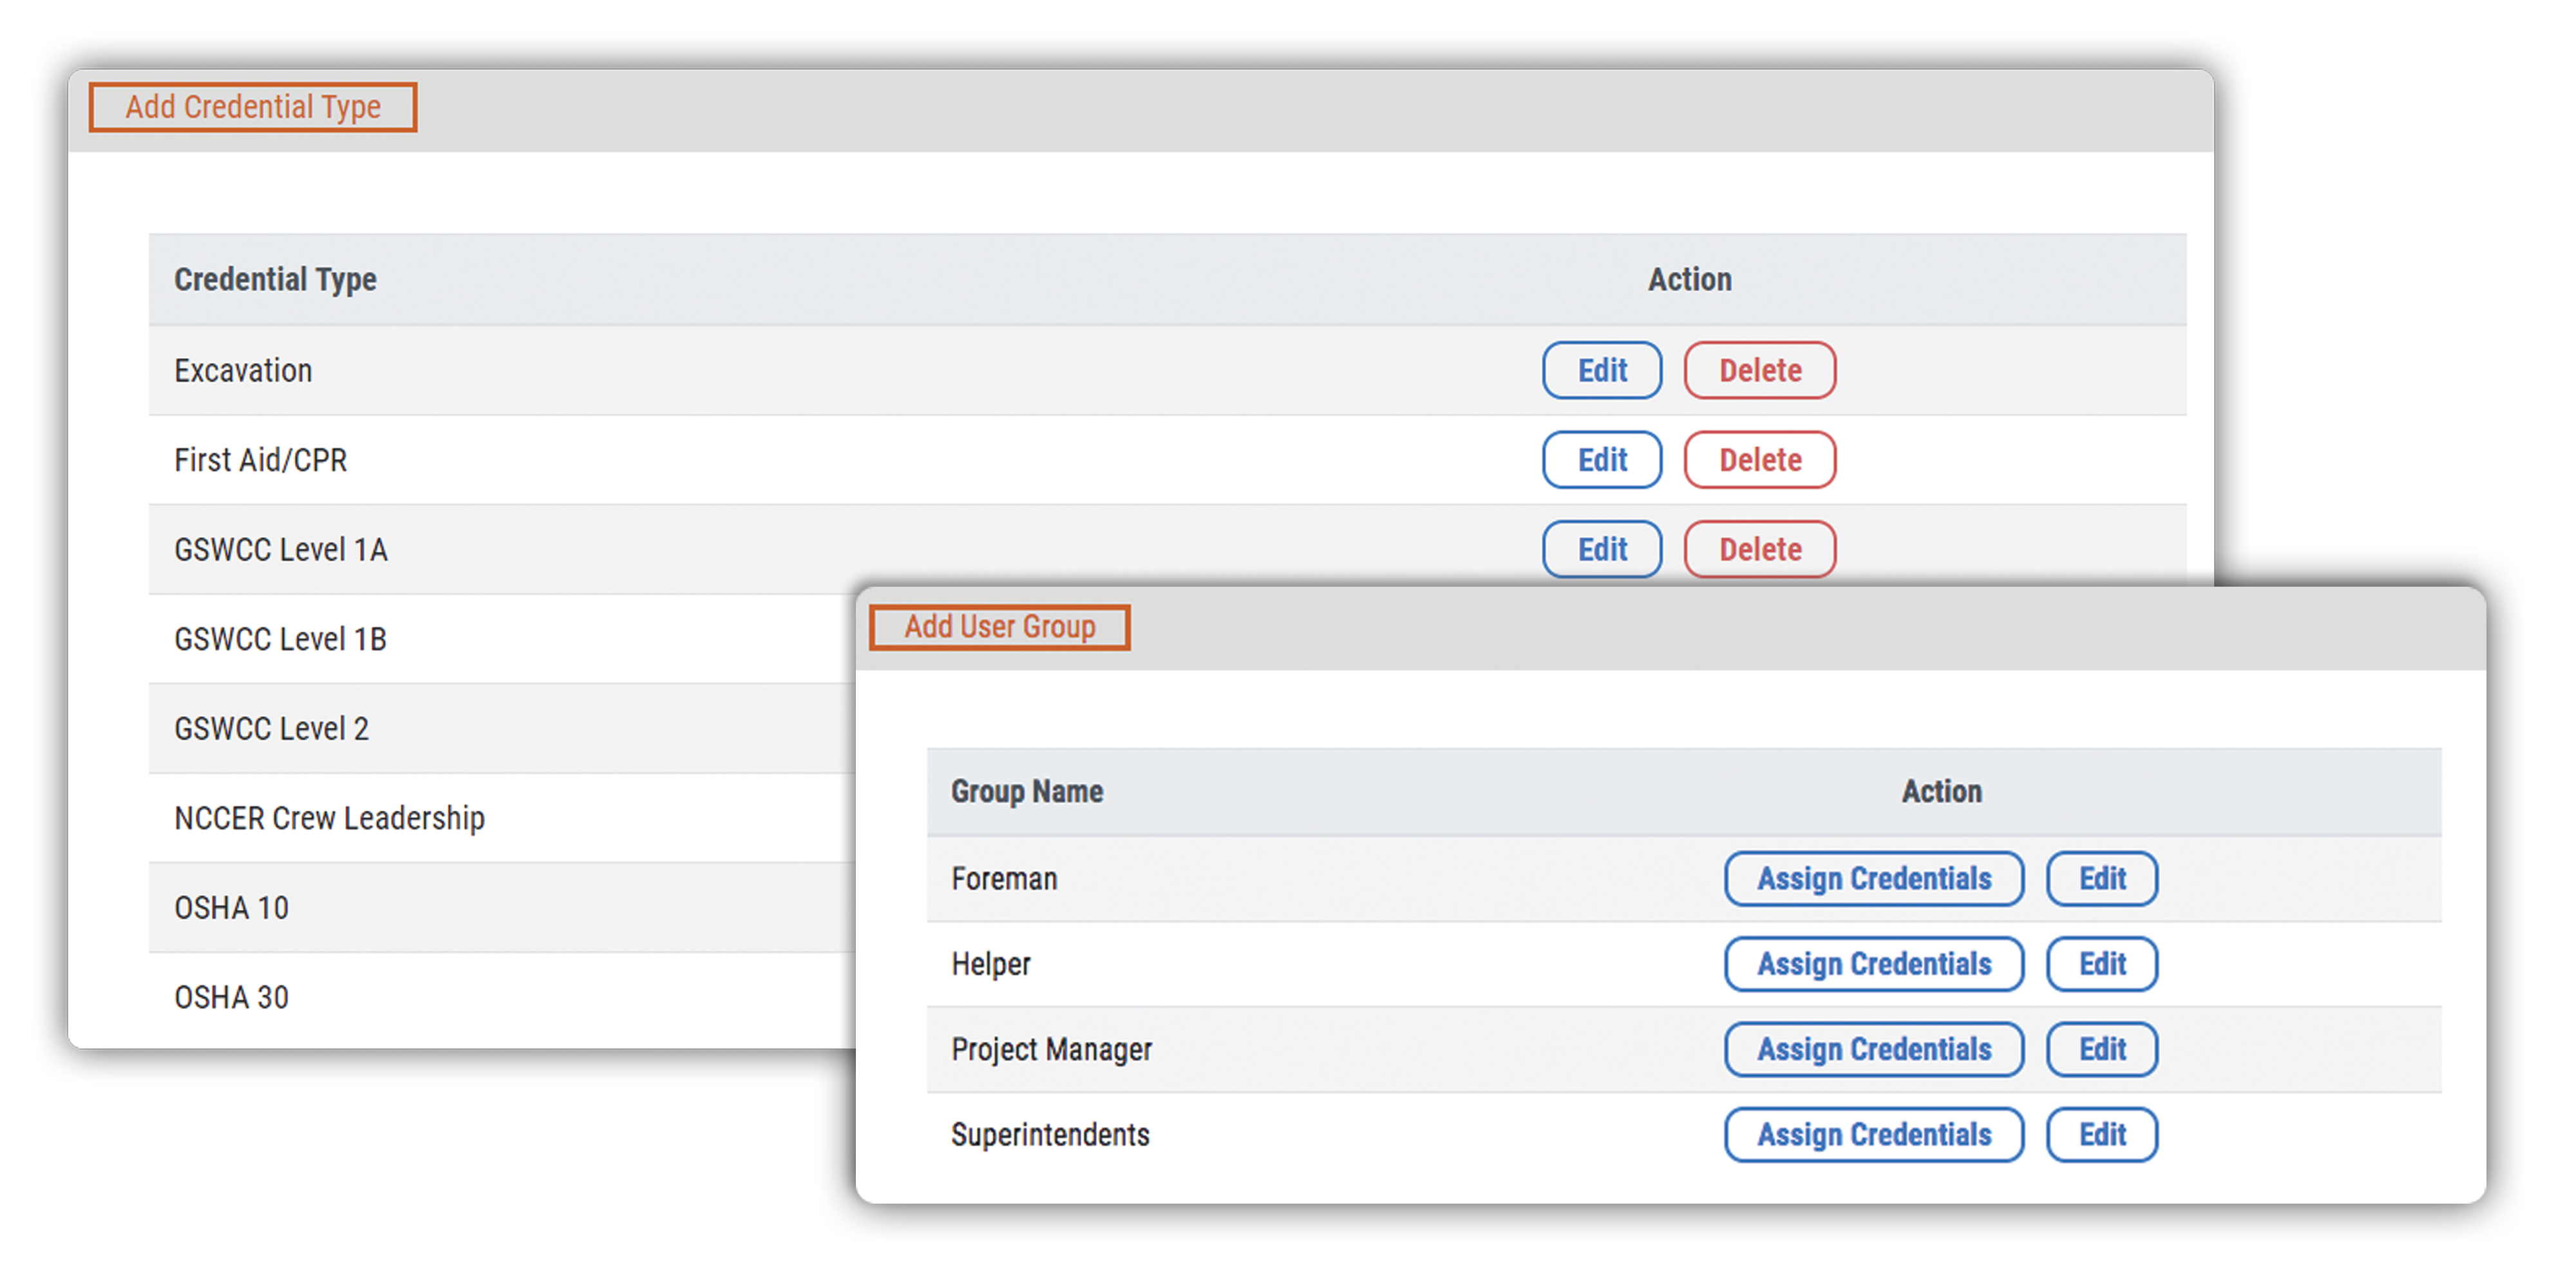This screenshot has width=2576, height=1288.
Task: Click the Add User Group button
Action: [1000, 627]
